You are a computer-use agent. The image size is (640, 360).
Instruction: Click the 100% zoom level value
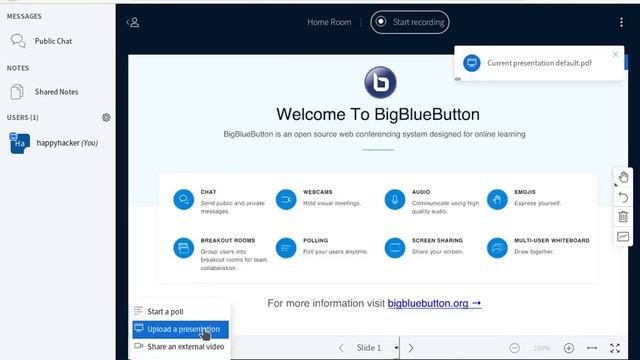tap(542, 348)
